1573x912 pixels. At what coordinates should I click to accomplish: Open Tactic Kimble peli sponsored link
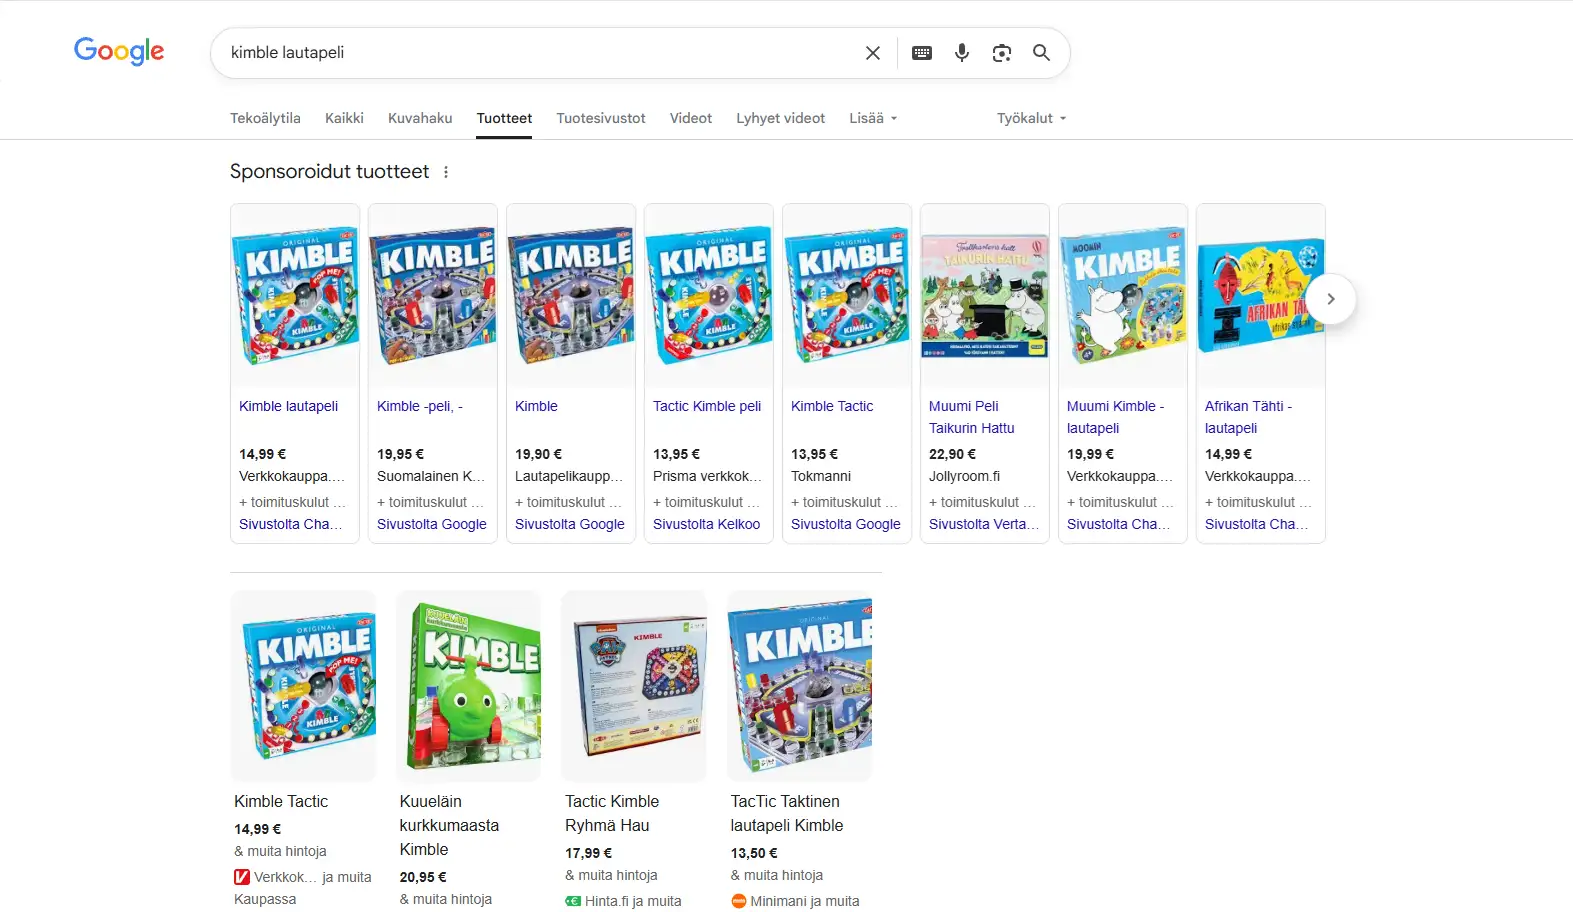tap(707, 406)
